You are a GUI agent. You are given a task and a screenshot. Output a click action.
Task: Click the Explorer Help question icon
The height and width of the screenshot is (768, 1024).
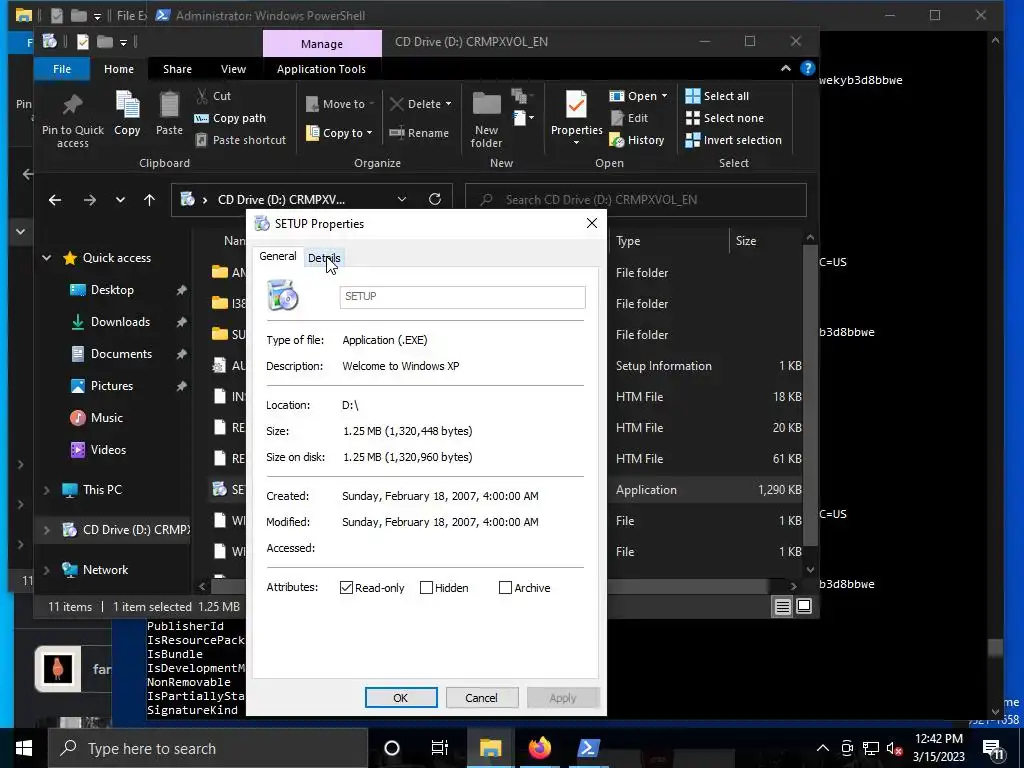tap(808, 69)
